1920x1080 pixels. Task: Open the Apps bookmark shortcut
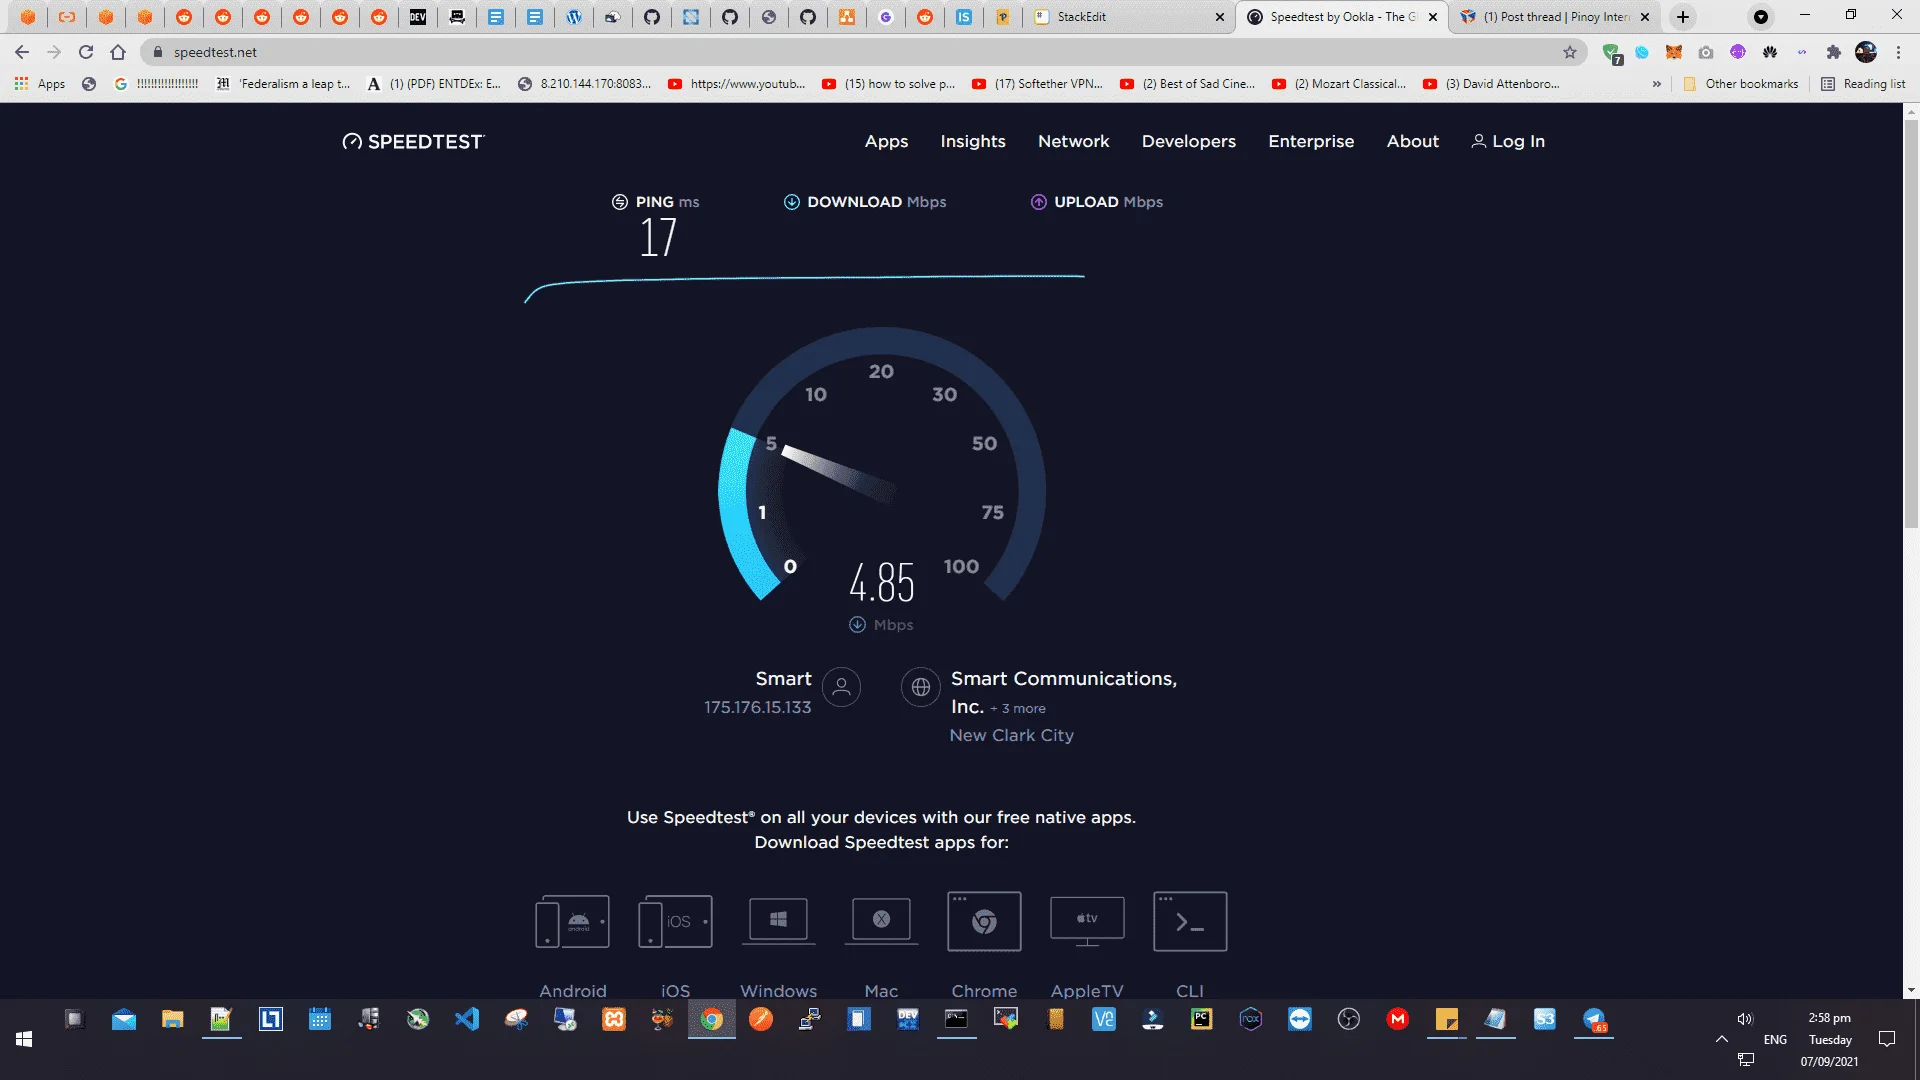pyautogui.click(x=40, y=84)
